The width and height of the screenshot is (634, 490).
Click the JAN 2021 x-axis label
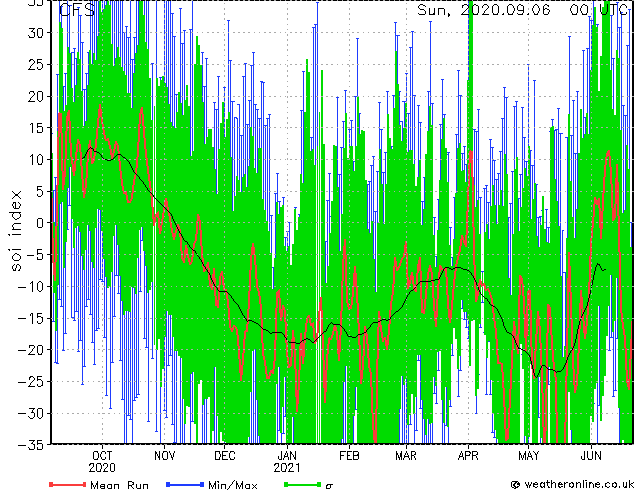287,462
